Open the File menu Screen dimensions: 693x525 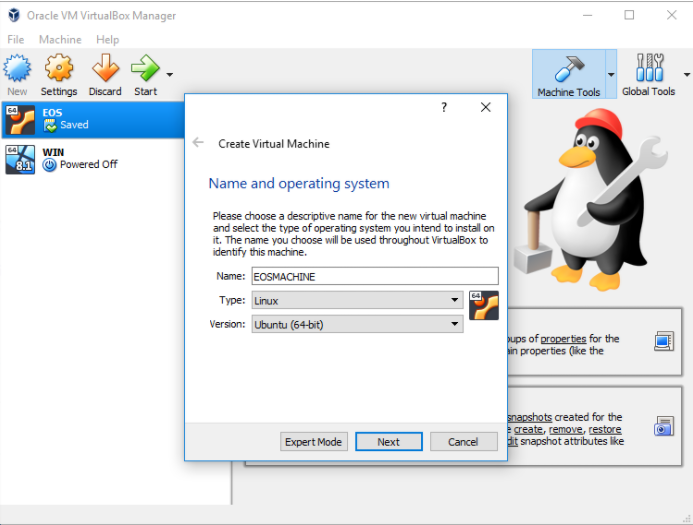pyautogui.click(x=15, y=40)
